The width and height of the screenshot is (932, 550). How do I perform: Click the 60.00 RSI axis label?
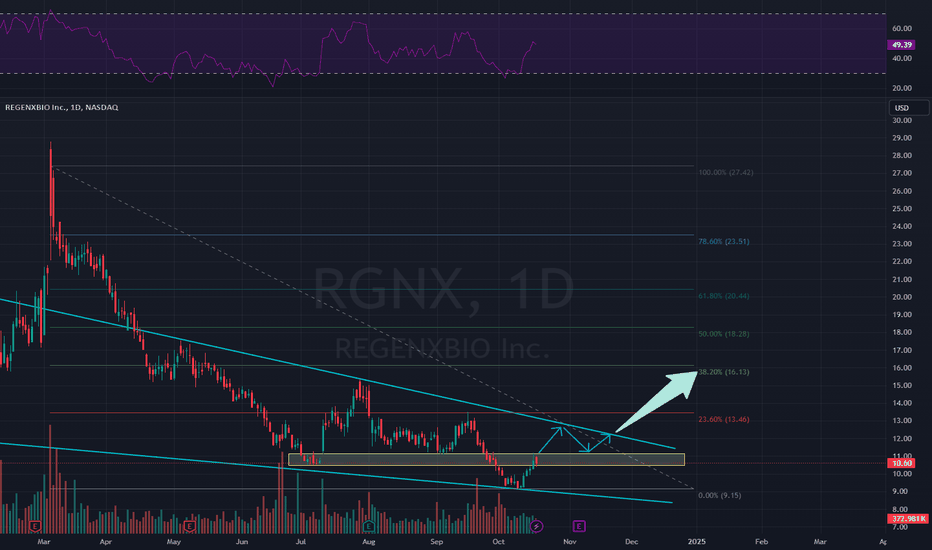[902, 29]
